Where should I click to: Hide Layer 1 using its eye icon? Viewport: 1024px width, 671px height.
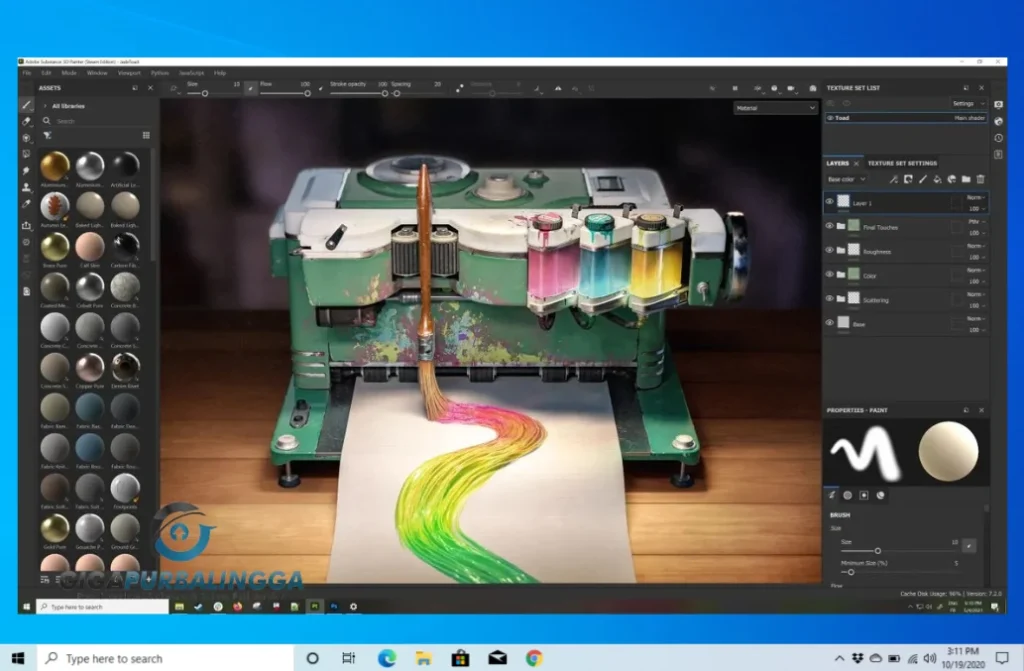829,201
